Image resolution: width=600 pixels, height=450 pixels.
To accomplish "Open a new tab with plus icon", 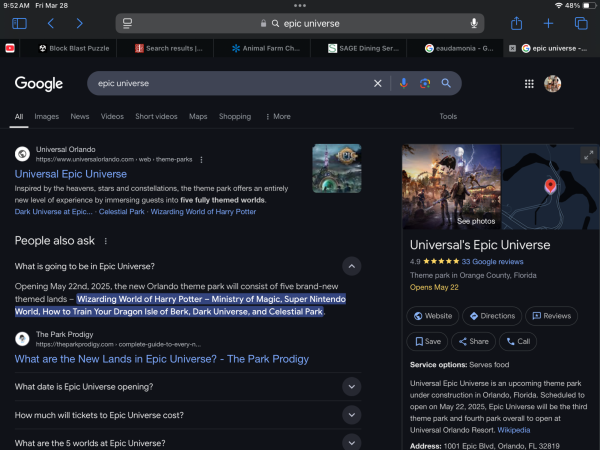I will point(548,23).
